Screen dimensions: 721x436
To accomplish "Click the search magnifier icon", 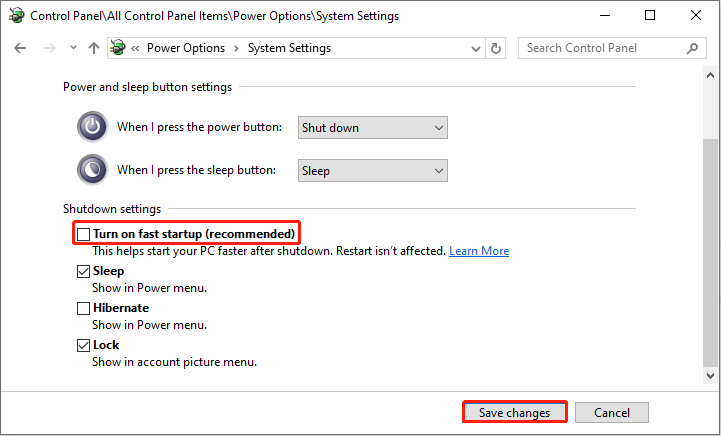I will [x=691, y=48].
